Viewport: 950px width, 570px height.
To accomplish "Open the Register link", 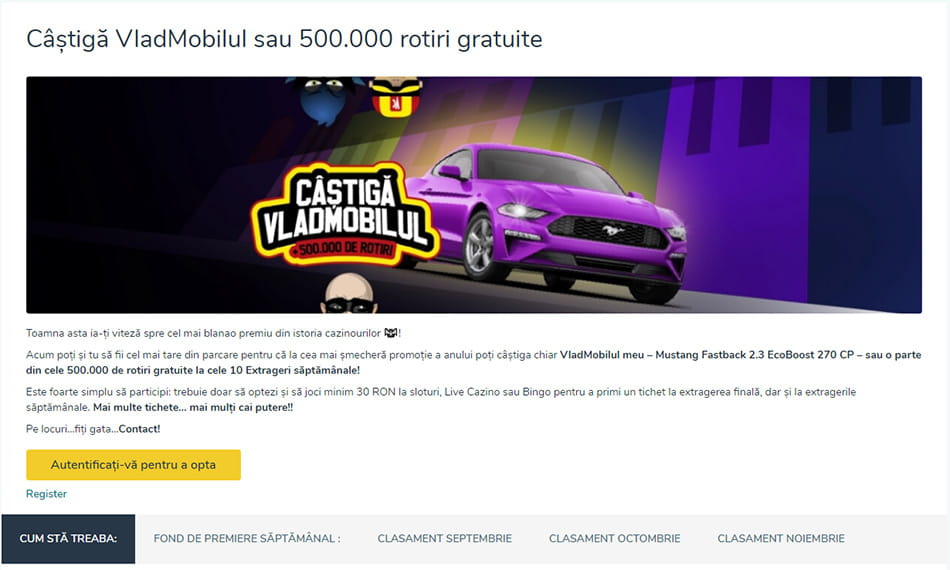I will pyautogui.click(x=46, y=494).
